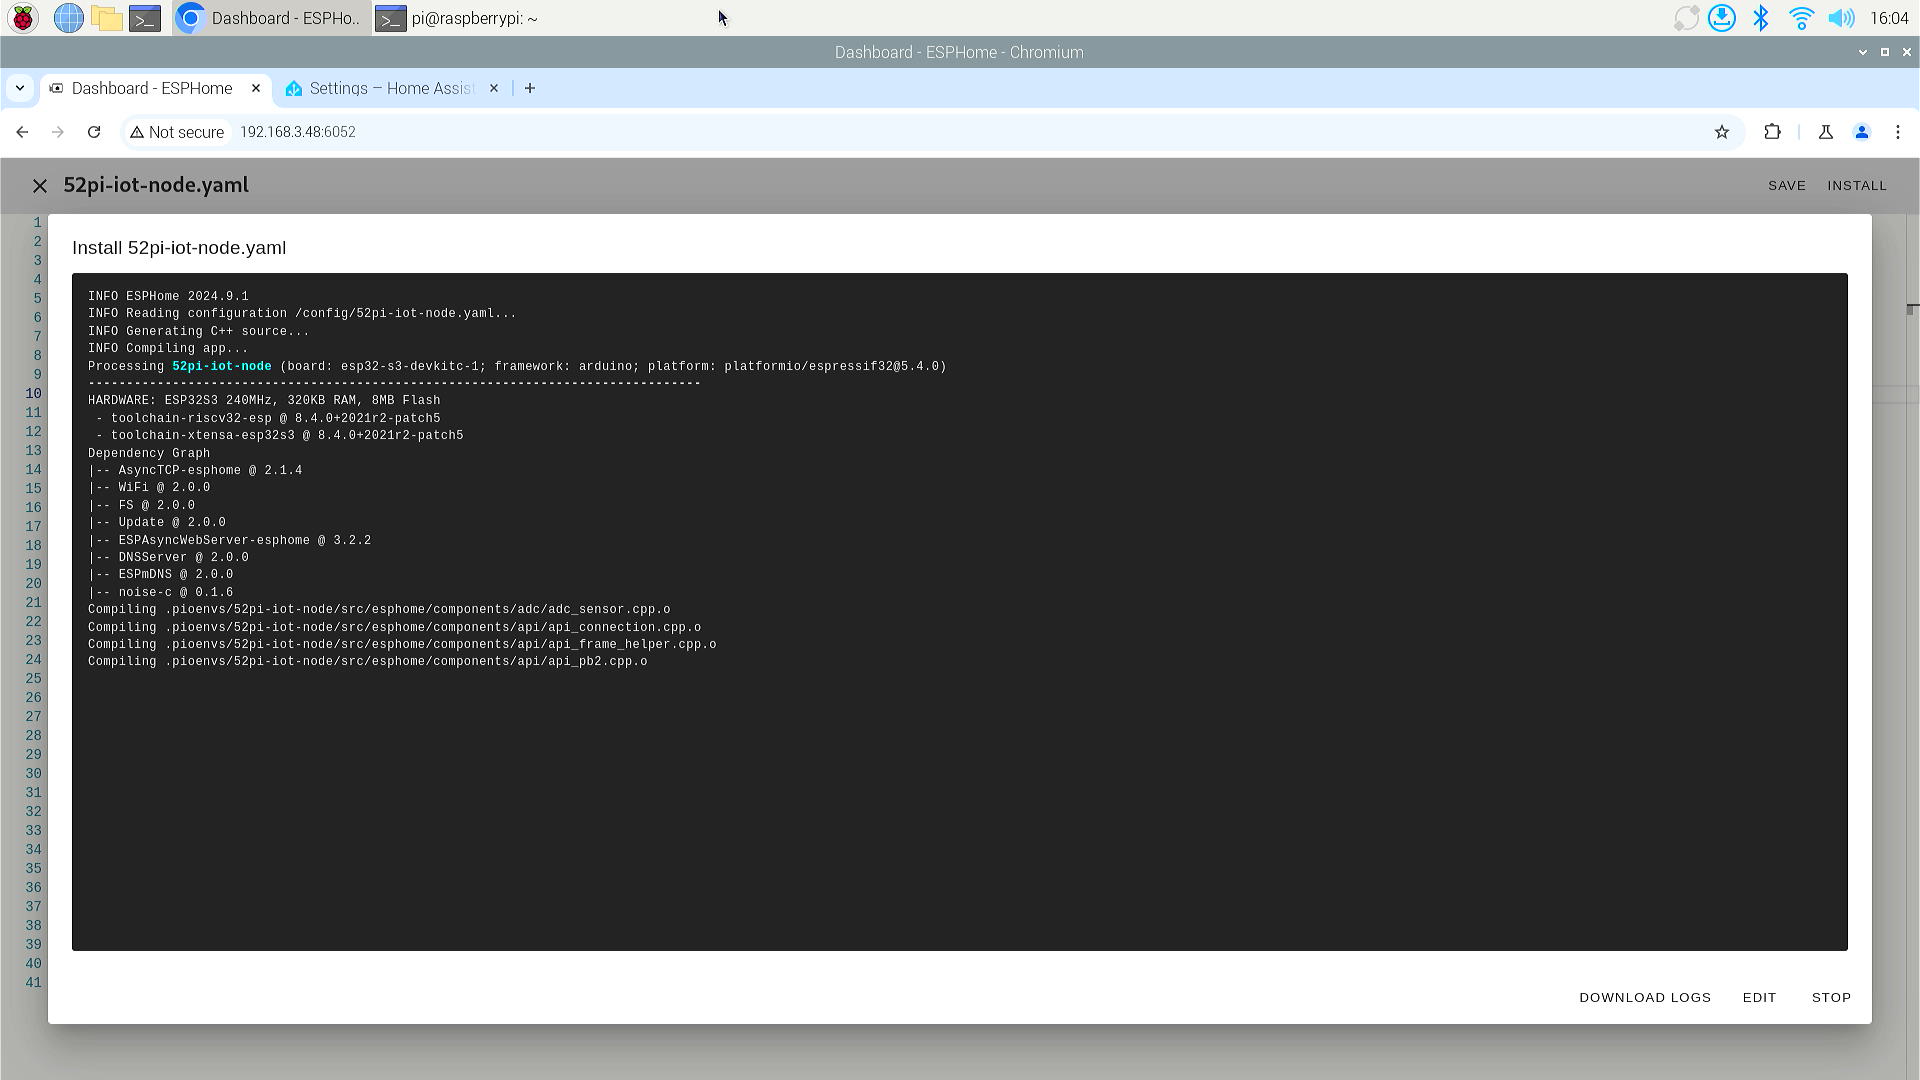Image resolution: width=1920 pixels, height=1080 pixels.
Task: Open a new browser tab
Action: [x=530, y=88]
